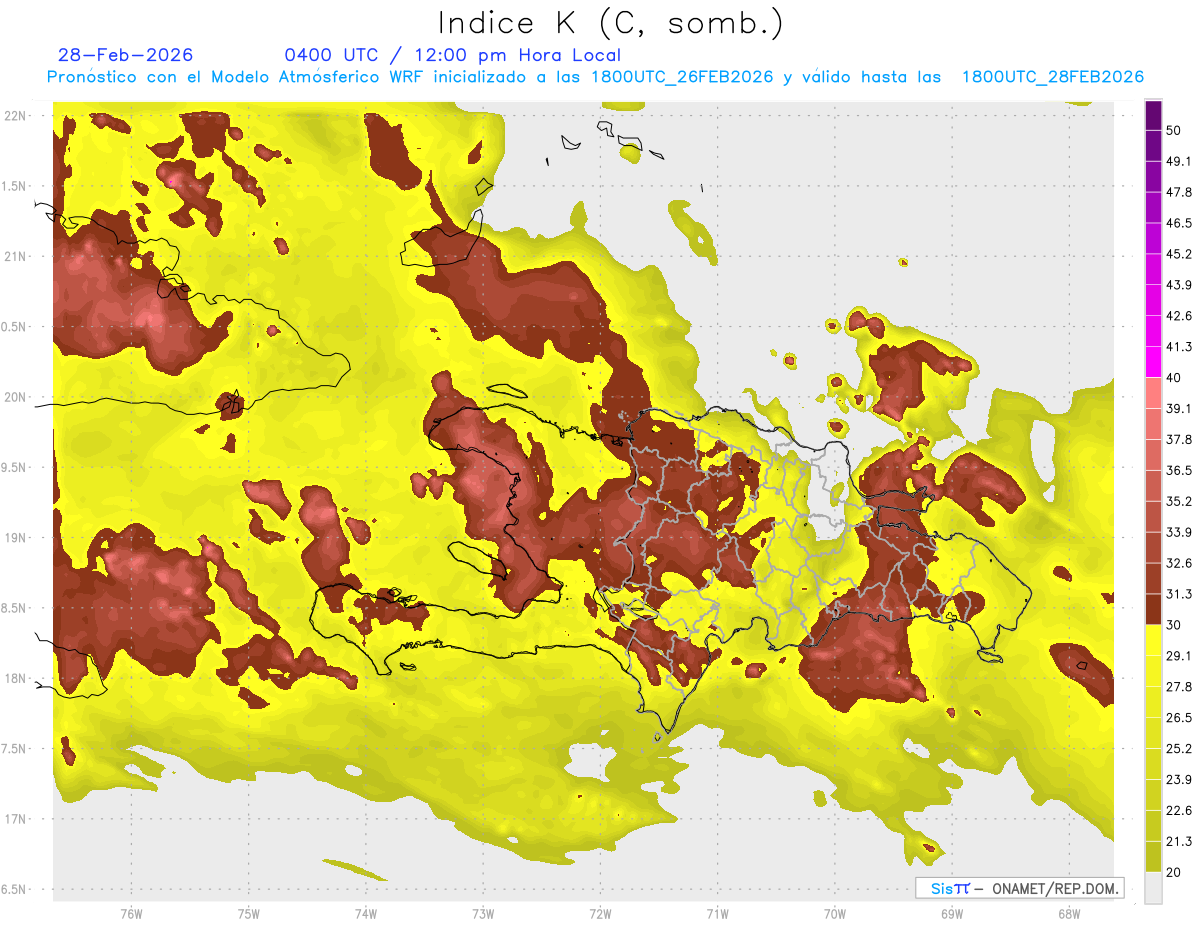Click the legend value '22.6'
This screenshot has height=927, width=1200.
tap(1179, 810)
